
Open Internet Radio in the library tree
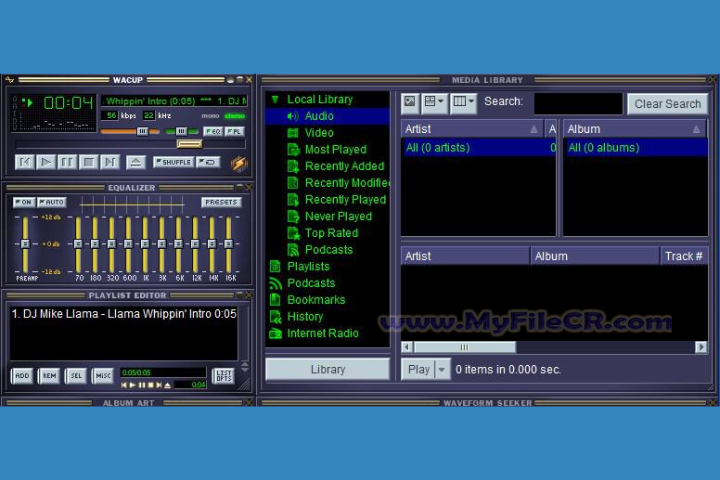(323, 333)
